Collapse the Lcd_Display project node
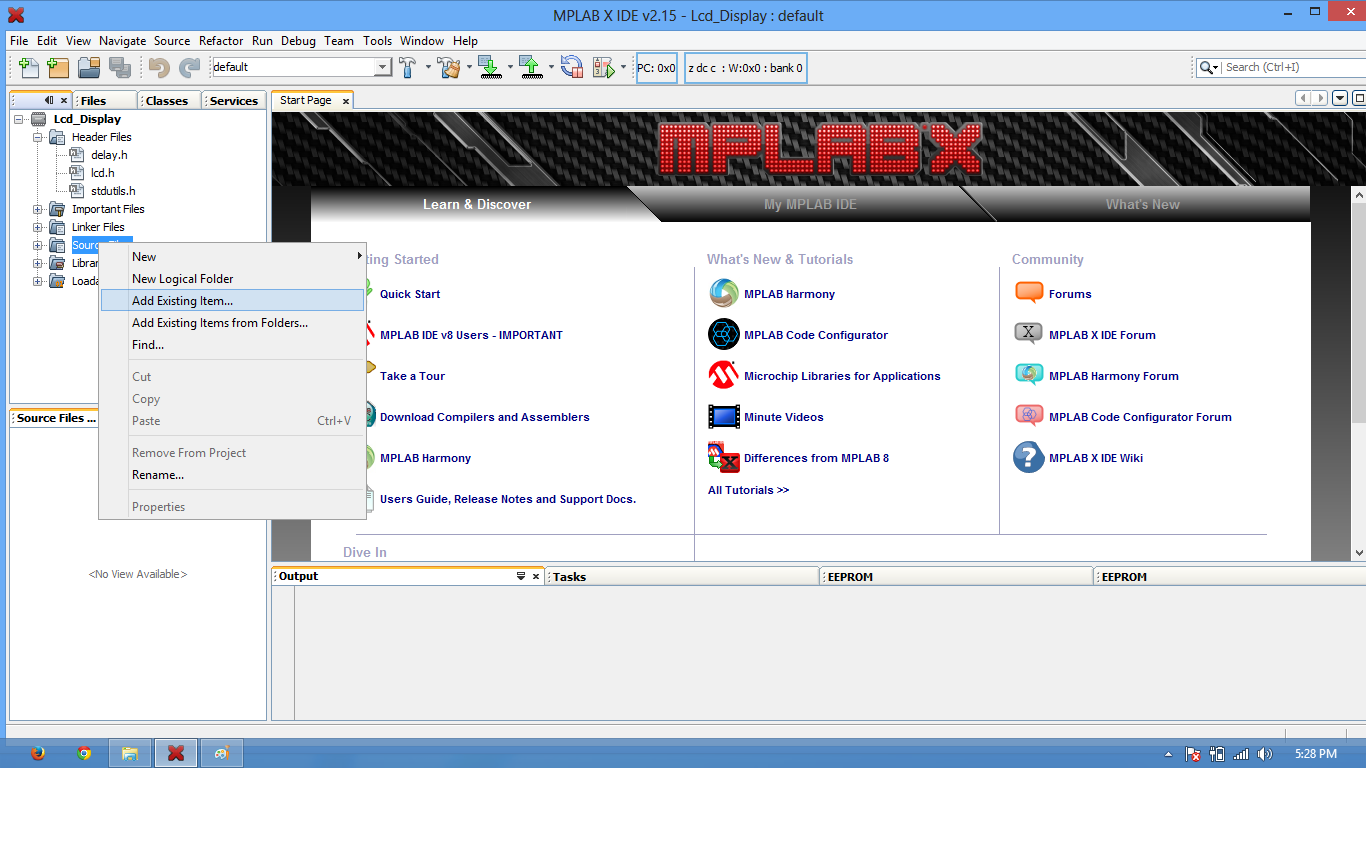 point(19,119)
